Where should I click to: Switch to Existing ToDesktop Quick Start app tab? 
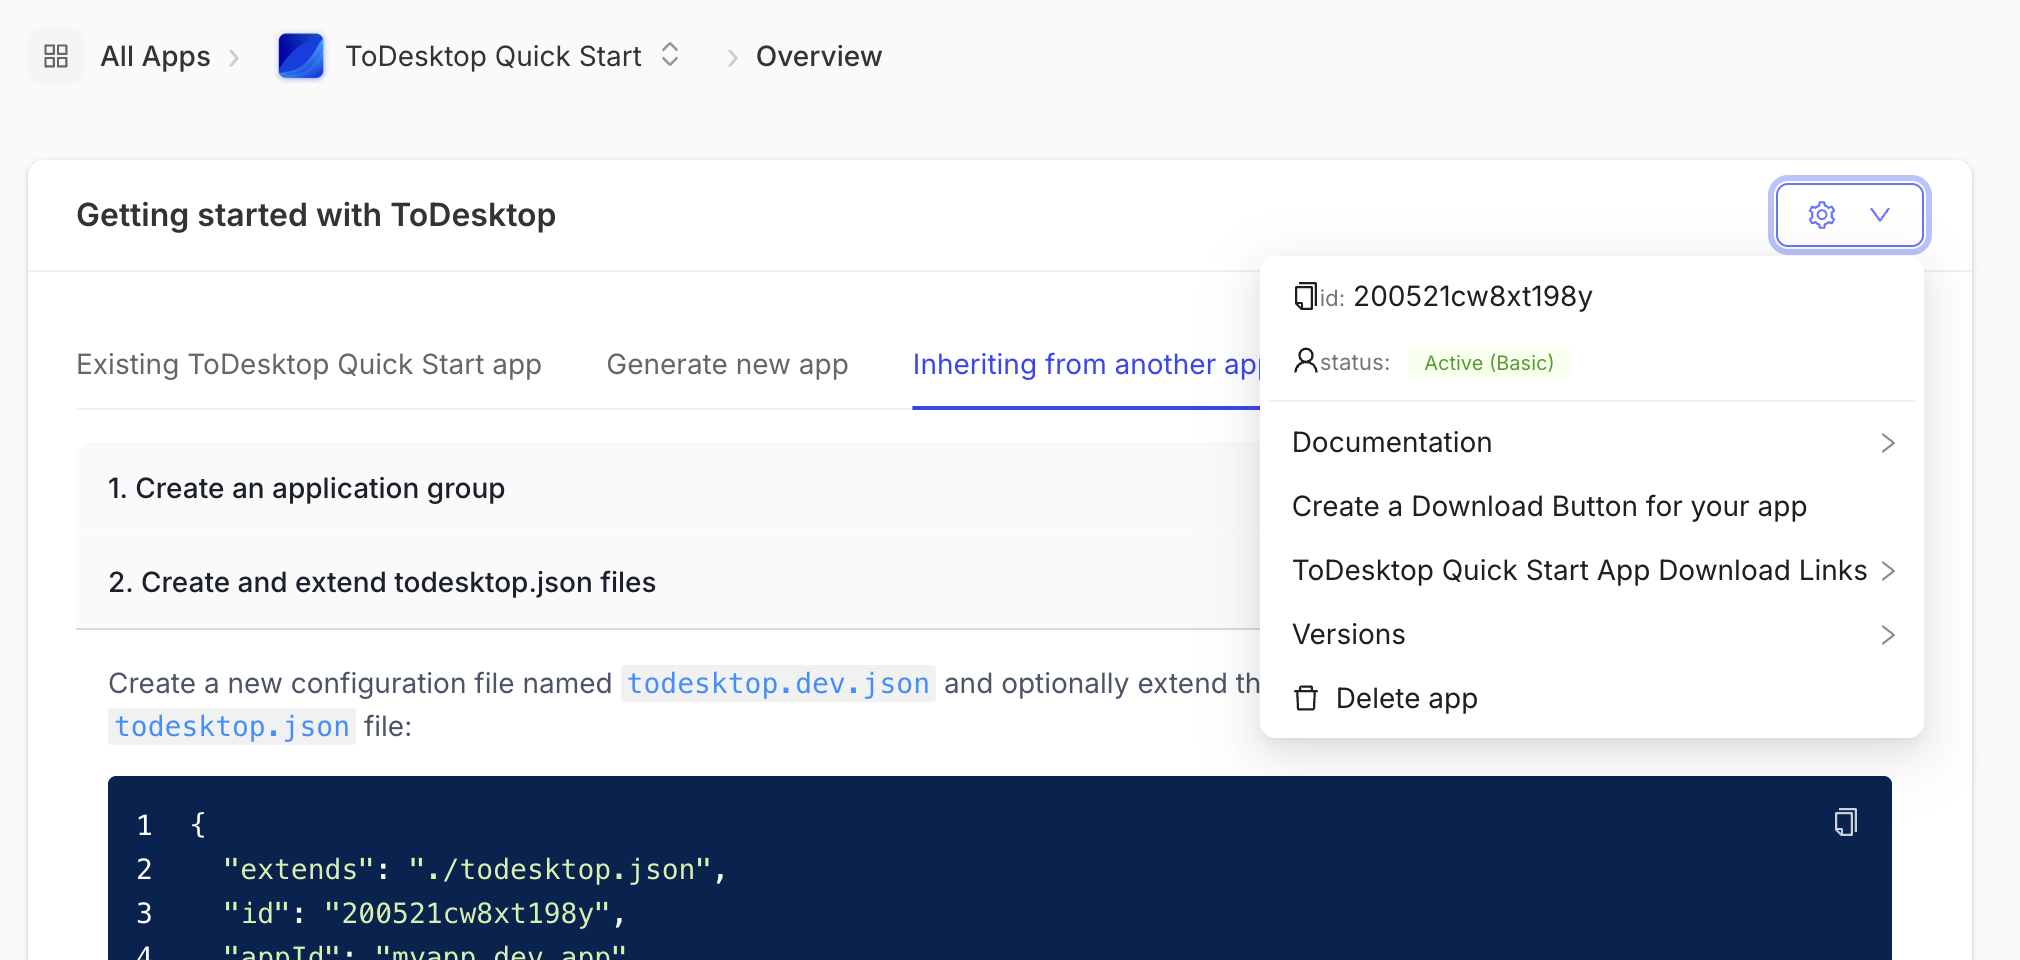pyautogui.click(x=309, y=364)
